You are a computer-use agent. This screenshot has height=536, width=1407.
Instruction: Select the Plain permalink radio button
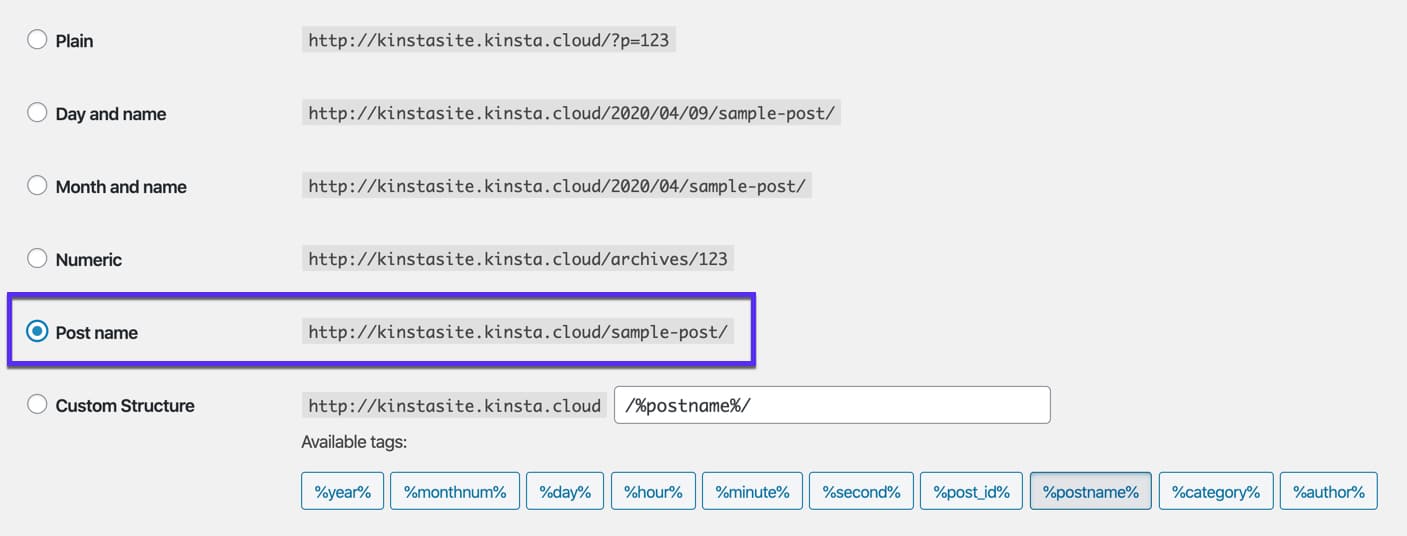pos(37,40)
